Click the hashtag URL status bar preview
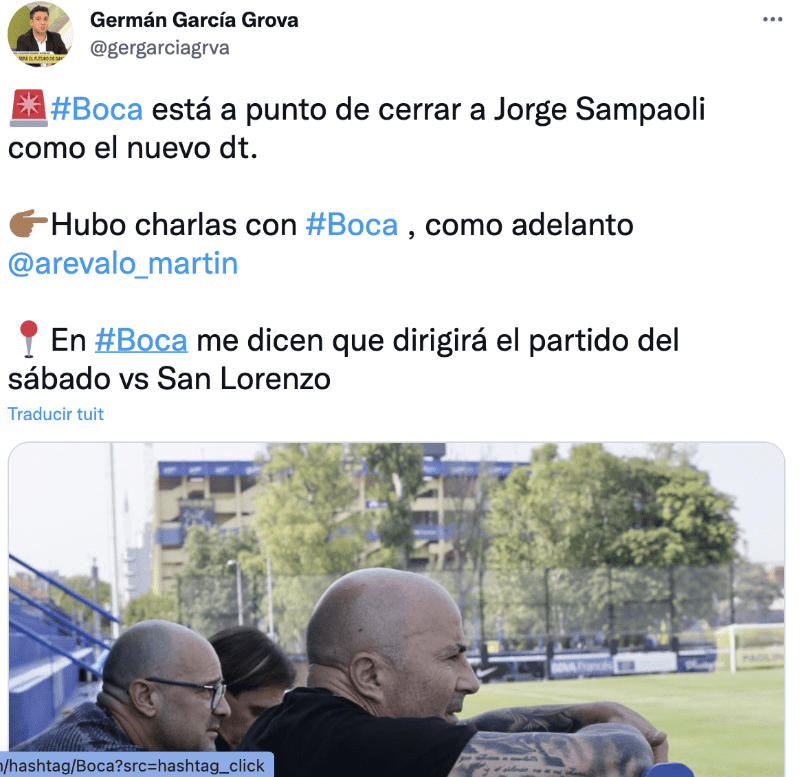800x777 pixels. coord(137,765)
